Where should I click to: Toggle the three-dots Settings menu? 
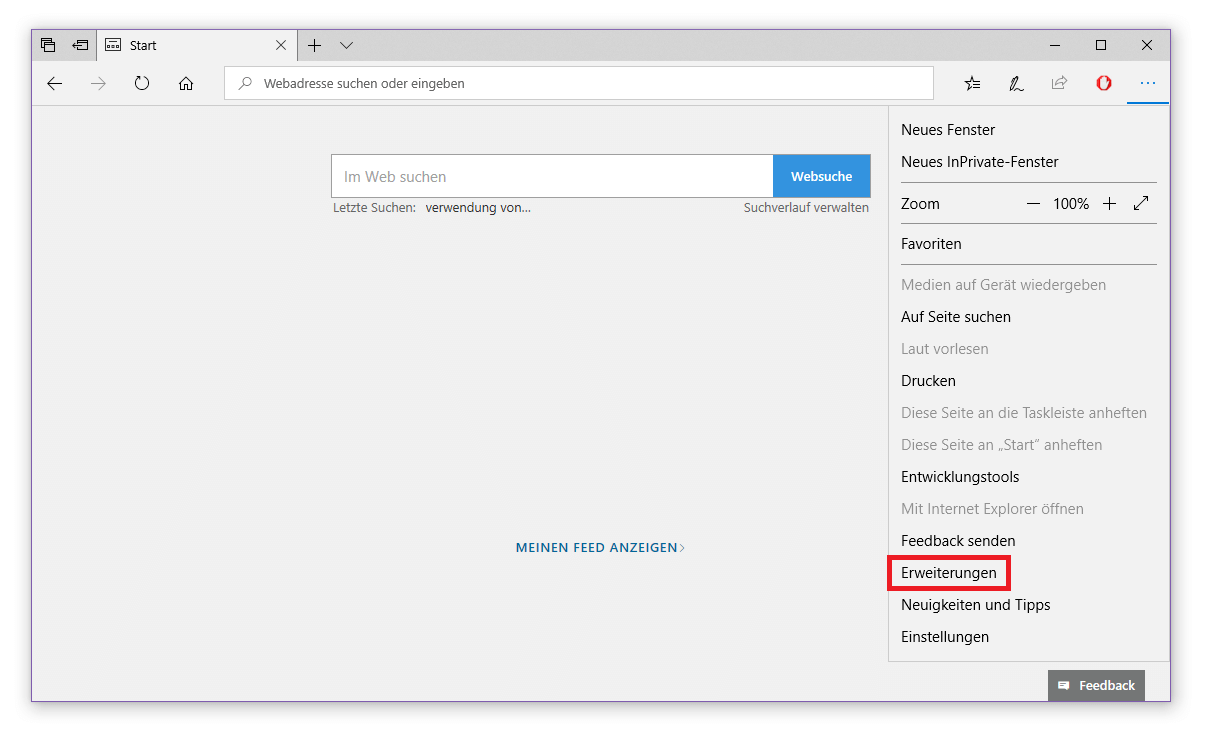[x=1148, y=84]
